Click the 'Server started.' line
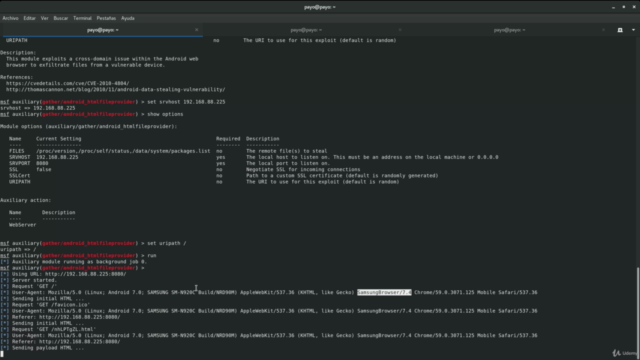640x360 pixels. coord(34,280)
